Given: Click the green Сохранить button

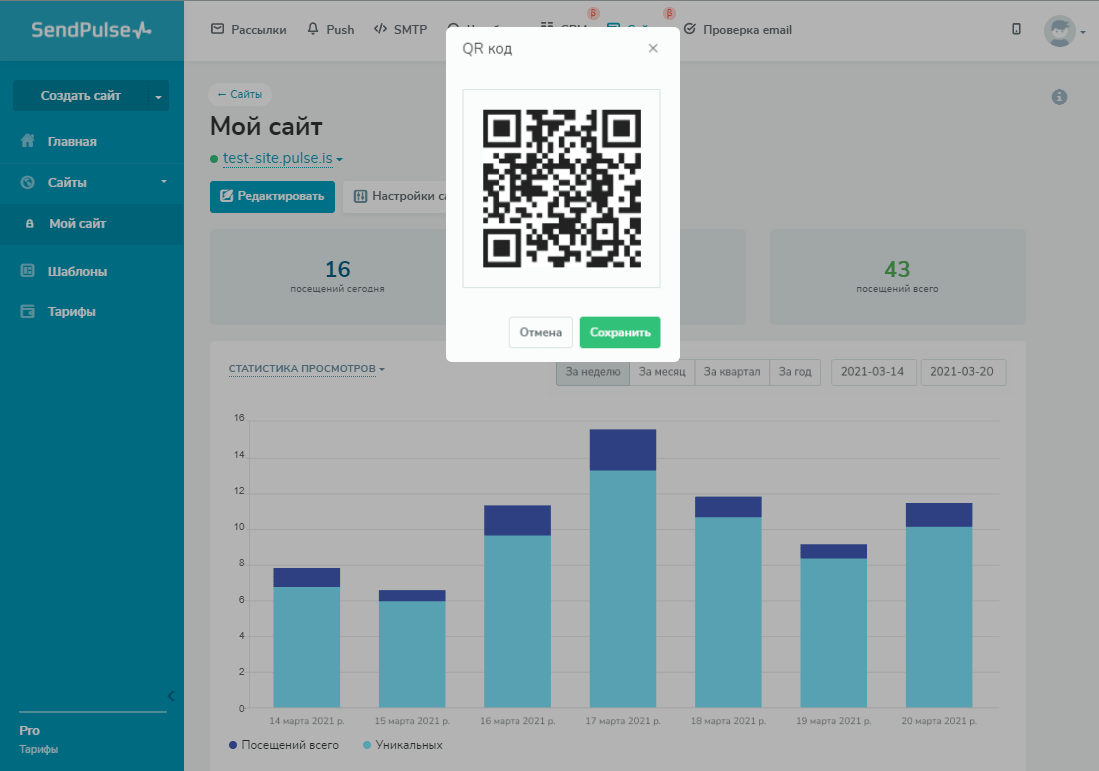Looking at the screenshot, I should point(620,332).
